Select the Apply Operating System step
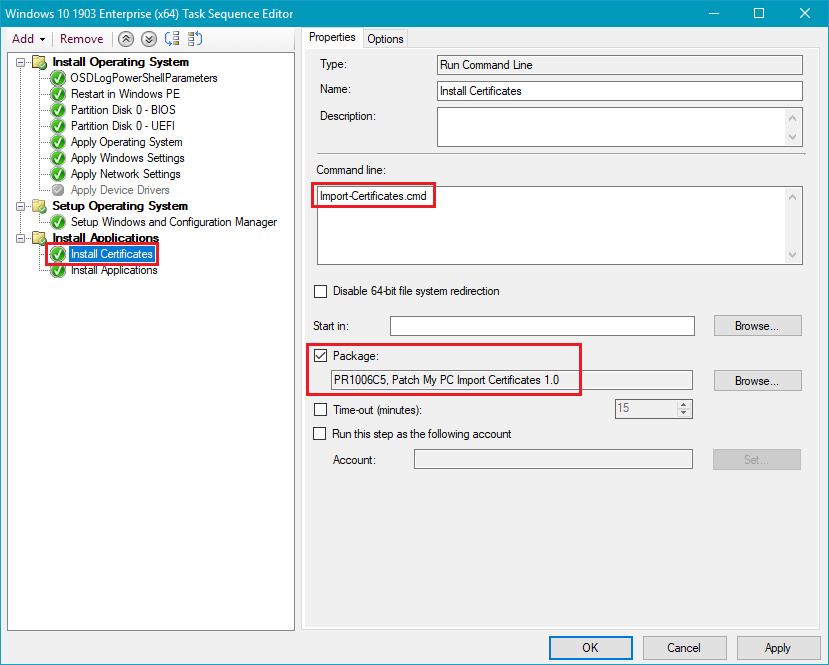829x665 pixels. (x=126, y=142)
